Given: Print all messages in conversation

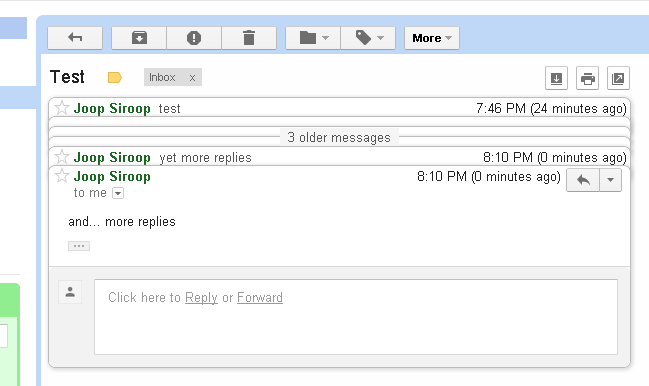Looking at the screenshot, I should (587, 78).
